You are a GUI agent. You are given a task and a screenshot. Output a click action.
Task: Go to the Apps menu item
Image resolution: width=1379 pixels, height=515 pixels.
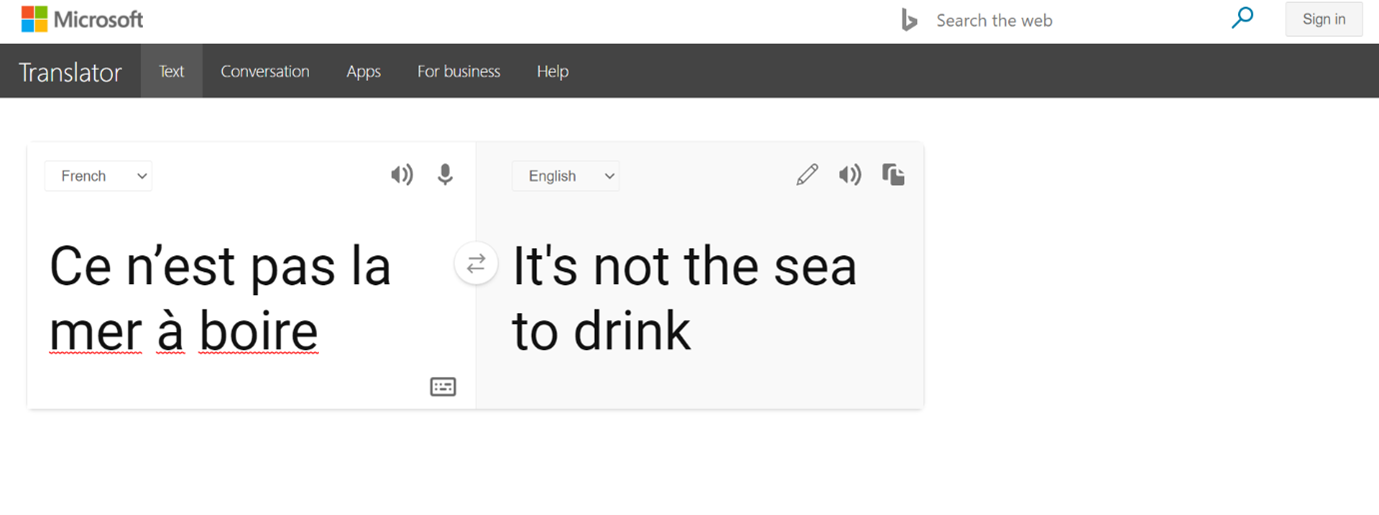tap(363, 71)
